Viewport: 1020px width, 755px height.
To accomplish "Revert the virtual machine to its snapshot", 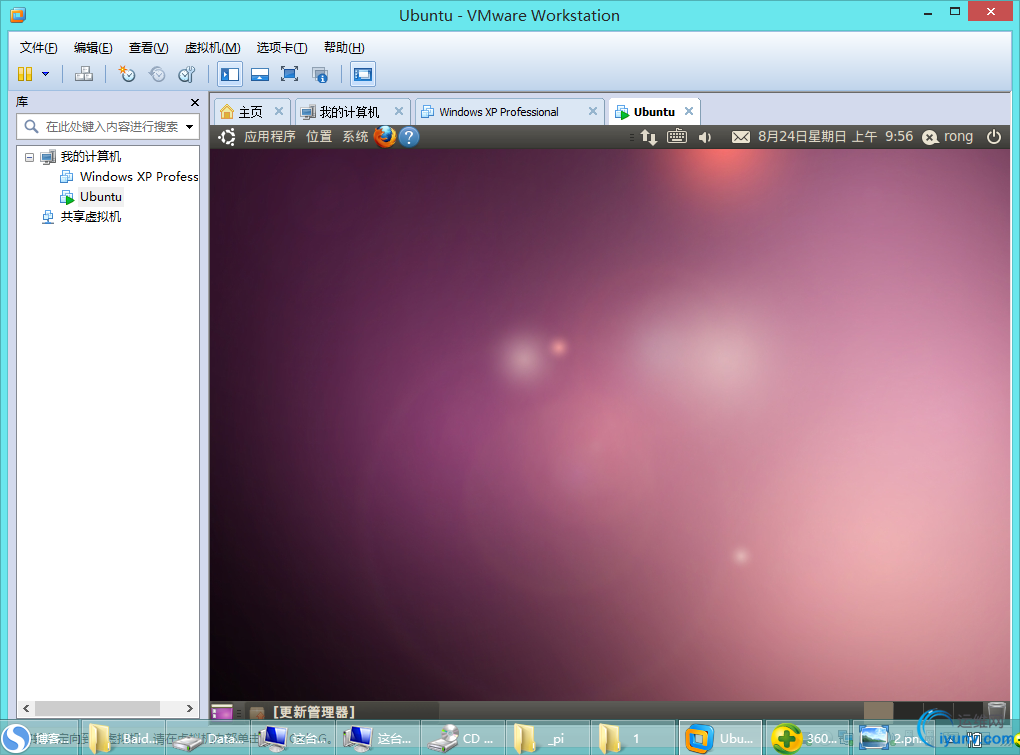I will (157, 74).
